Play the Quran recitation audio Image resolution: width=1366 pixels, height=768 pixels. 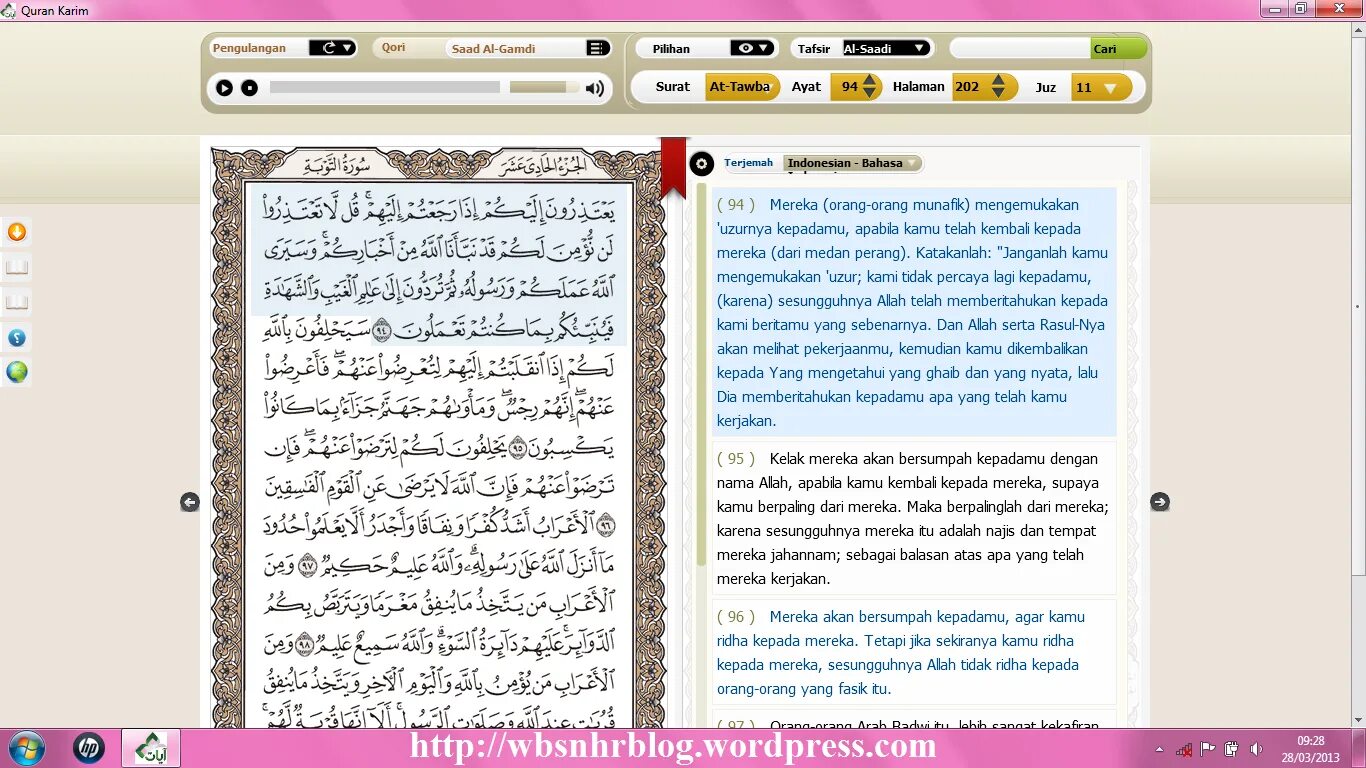[x=224, y=88]
